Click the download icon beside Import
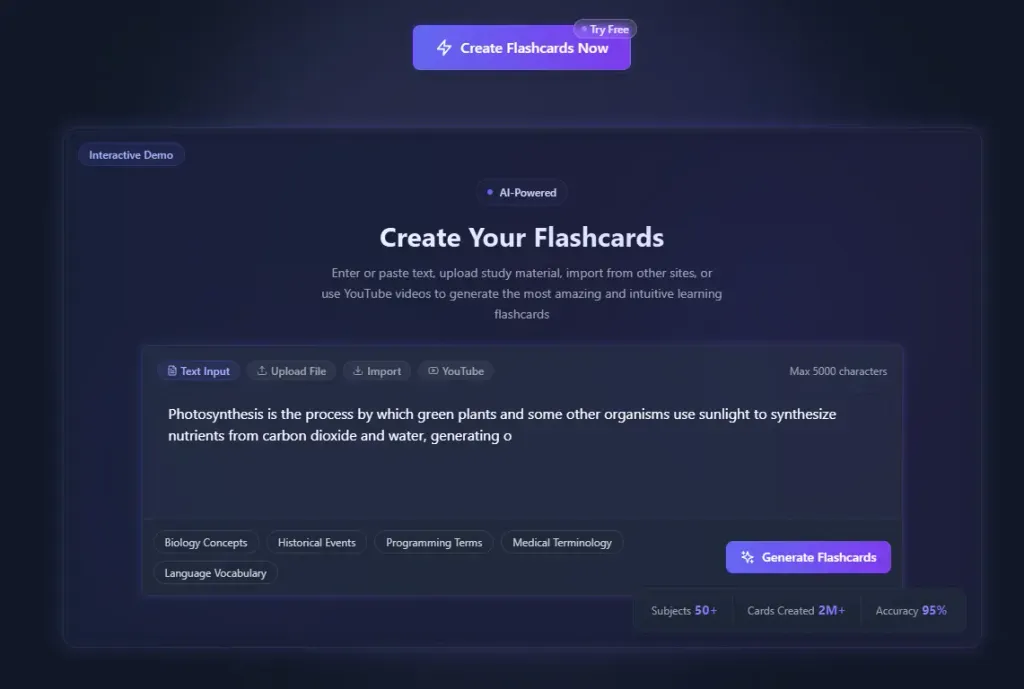Screen dimensions: 1024x689 [x=358, y=371]
